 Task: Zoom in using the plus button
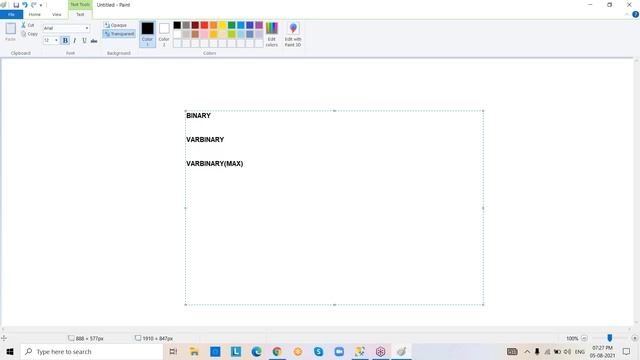pos(635,338)
